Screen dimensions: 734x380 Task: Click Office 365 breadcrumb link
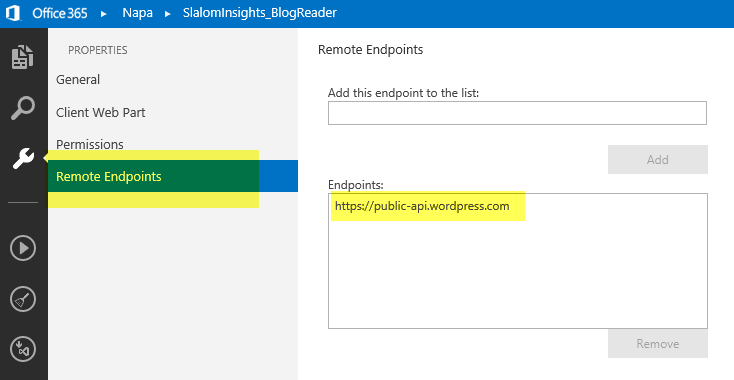[59, 13]
